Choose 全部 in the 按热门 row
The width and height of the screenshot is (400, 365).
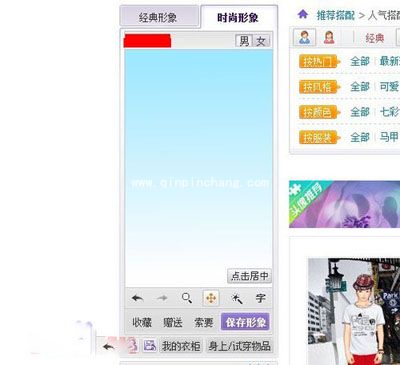click(x=360, y=61)
